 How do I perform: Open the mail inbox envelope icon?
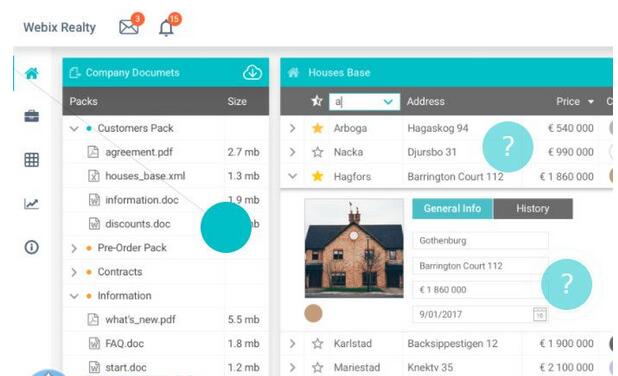coord(129,27)
